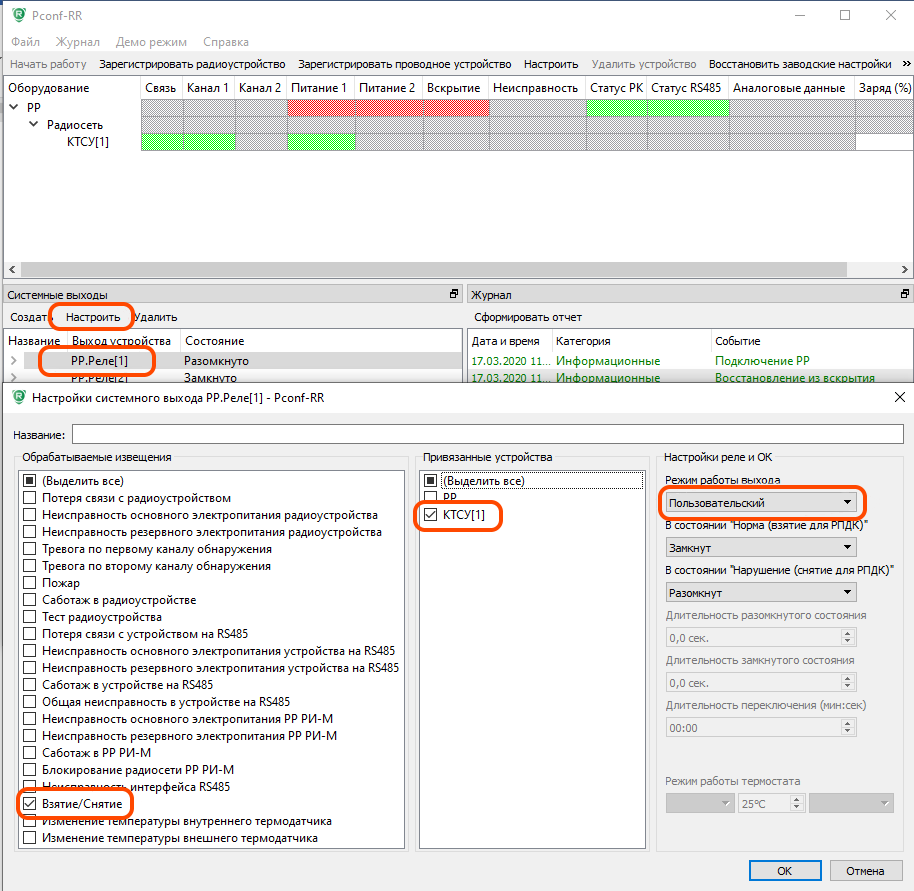Enable the Пожар notification checkbox
914x891 pixels.
(x=30, y=583)
